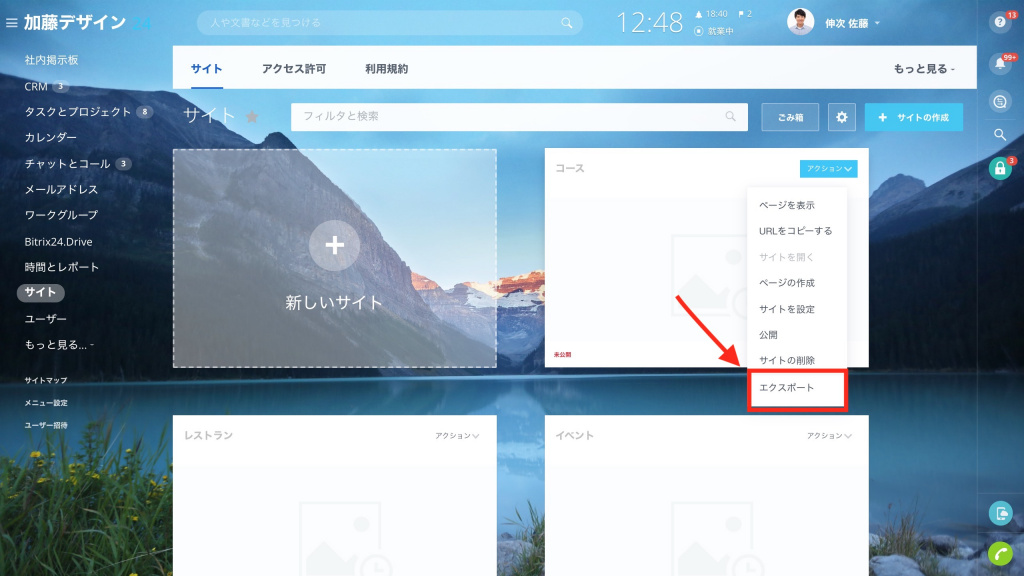Star the サイト page as favorite

[252, 117]
